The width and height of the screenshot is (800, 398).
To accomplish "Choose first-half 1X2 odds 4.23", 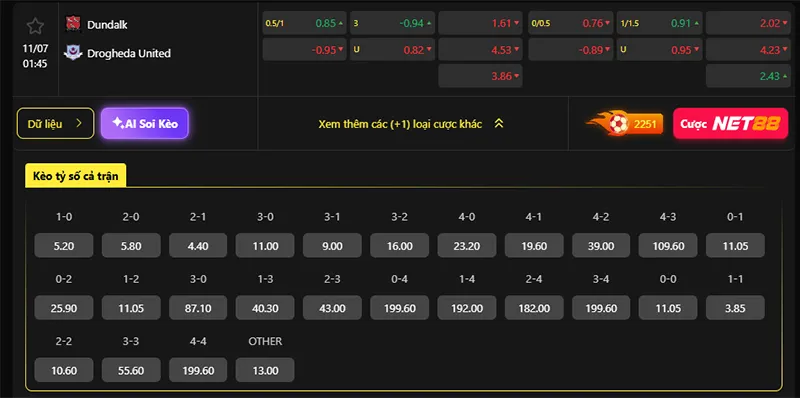I will 748,49.
